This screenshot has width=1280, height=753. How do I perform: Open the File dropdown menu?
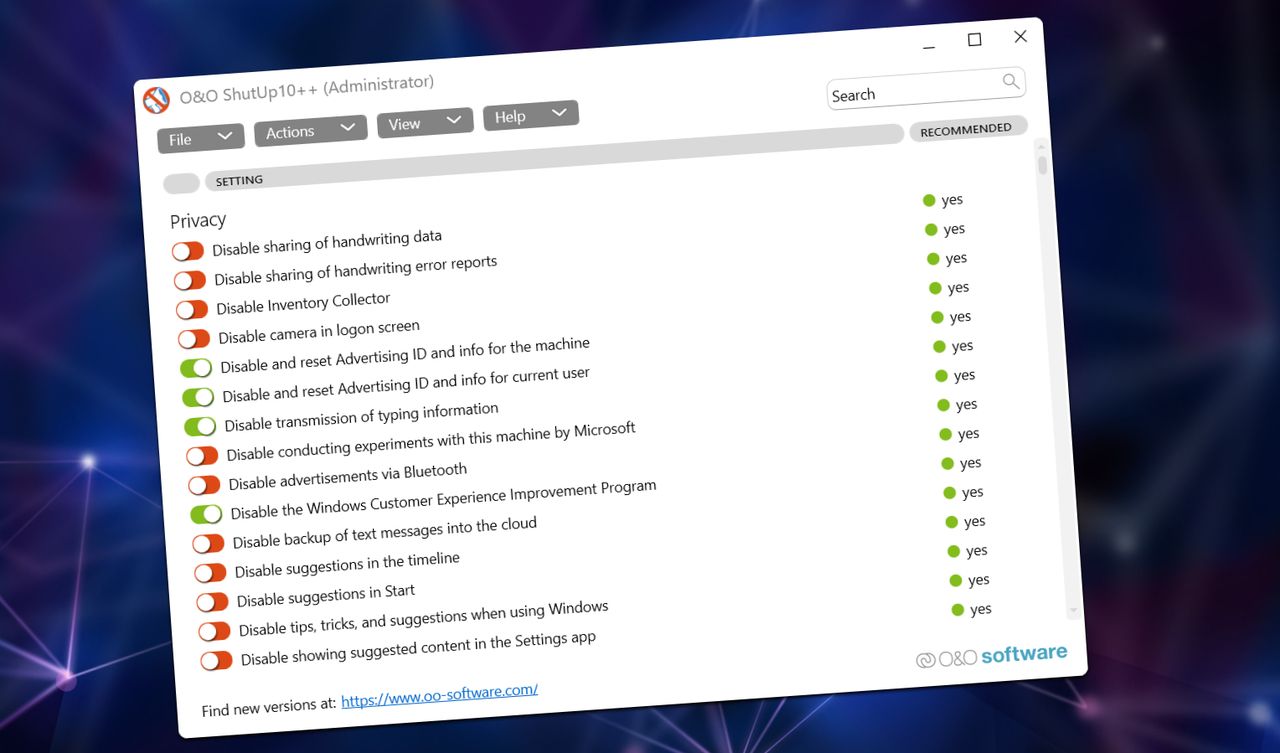(200, 138)
